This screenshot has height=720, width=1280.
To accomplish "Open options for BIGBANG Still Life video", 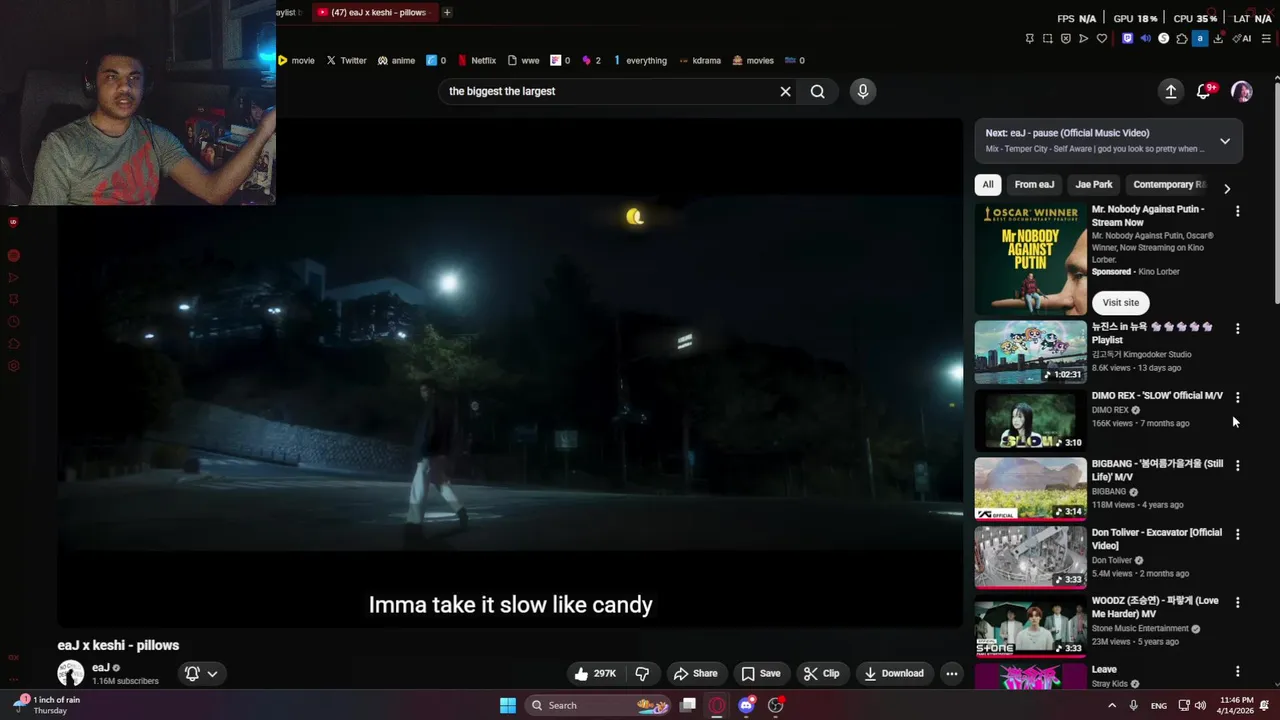I will tap(1237, 466).
